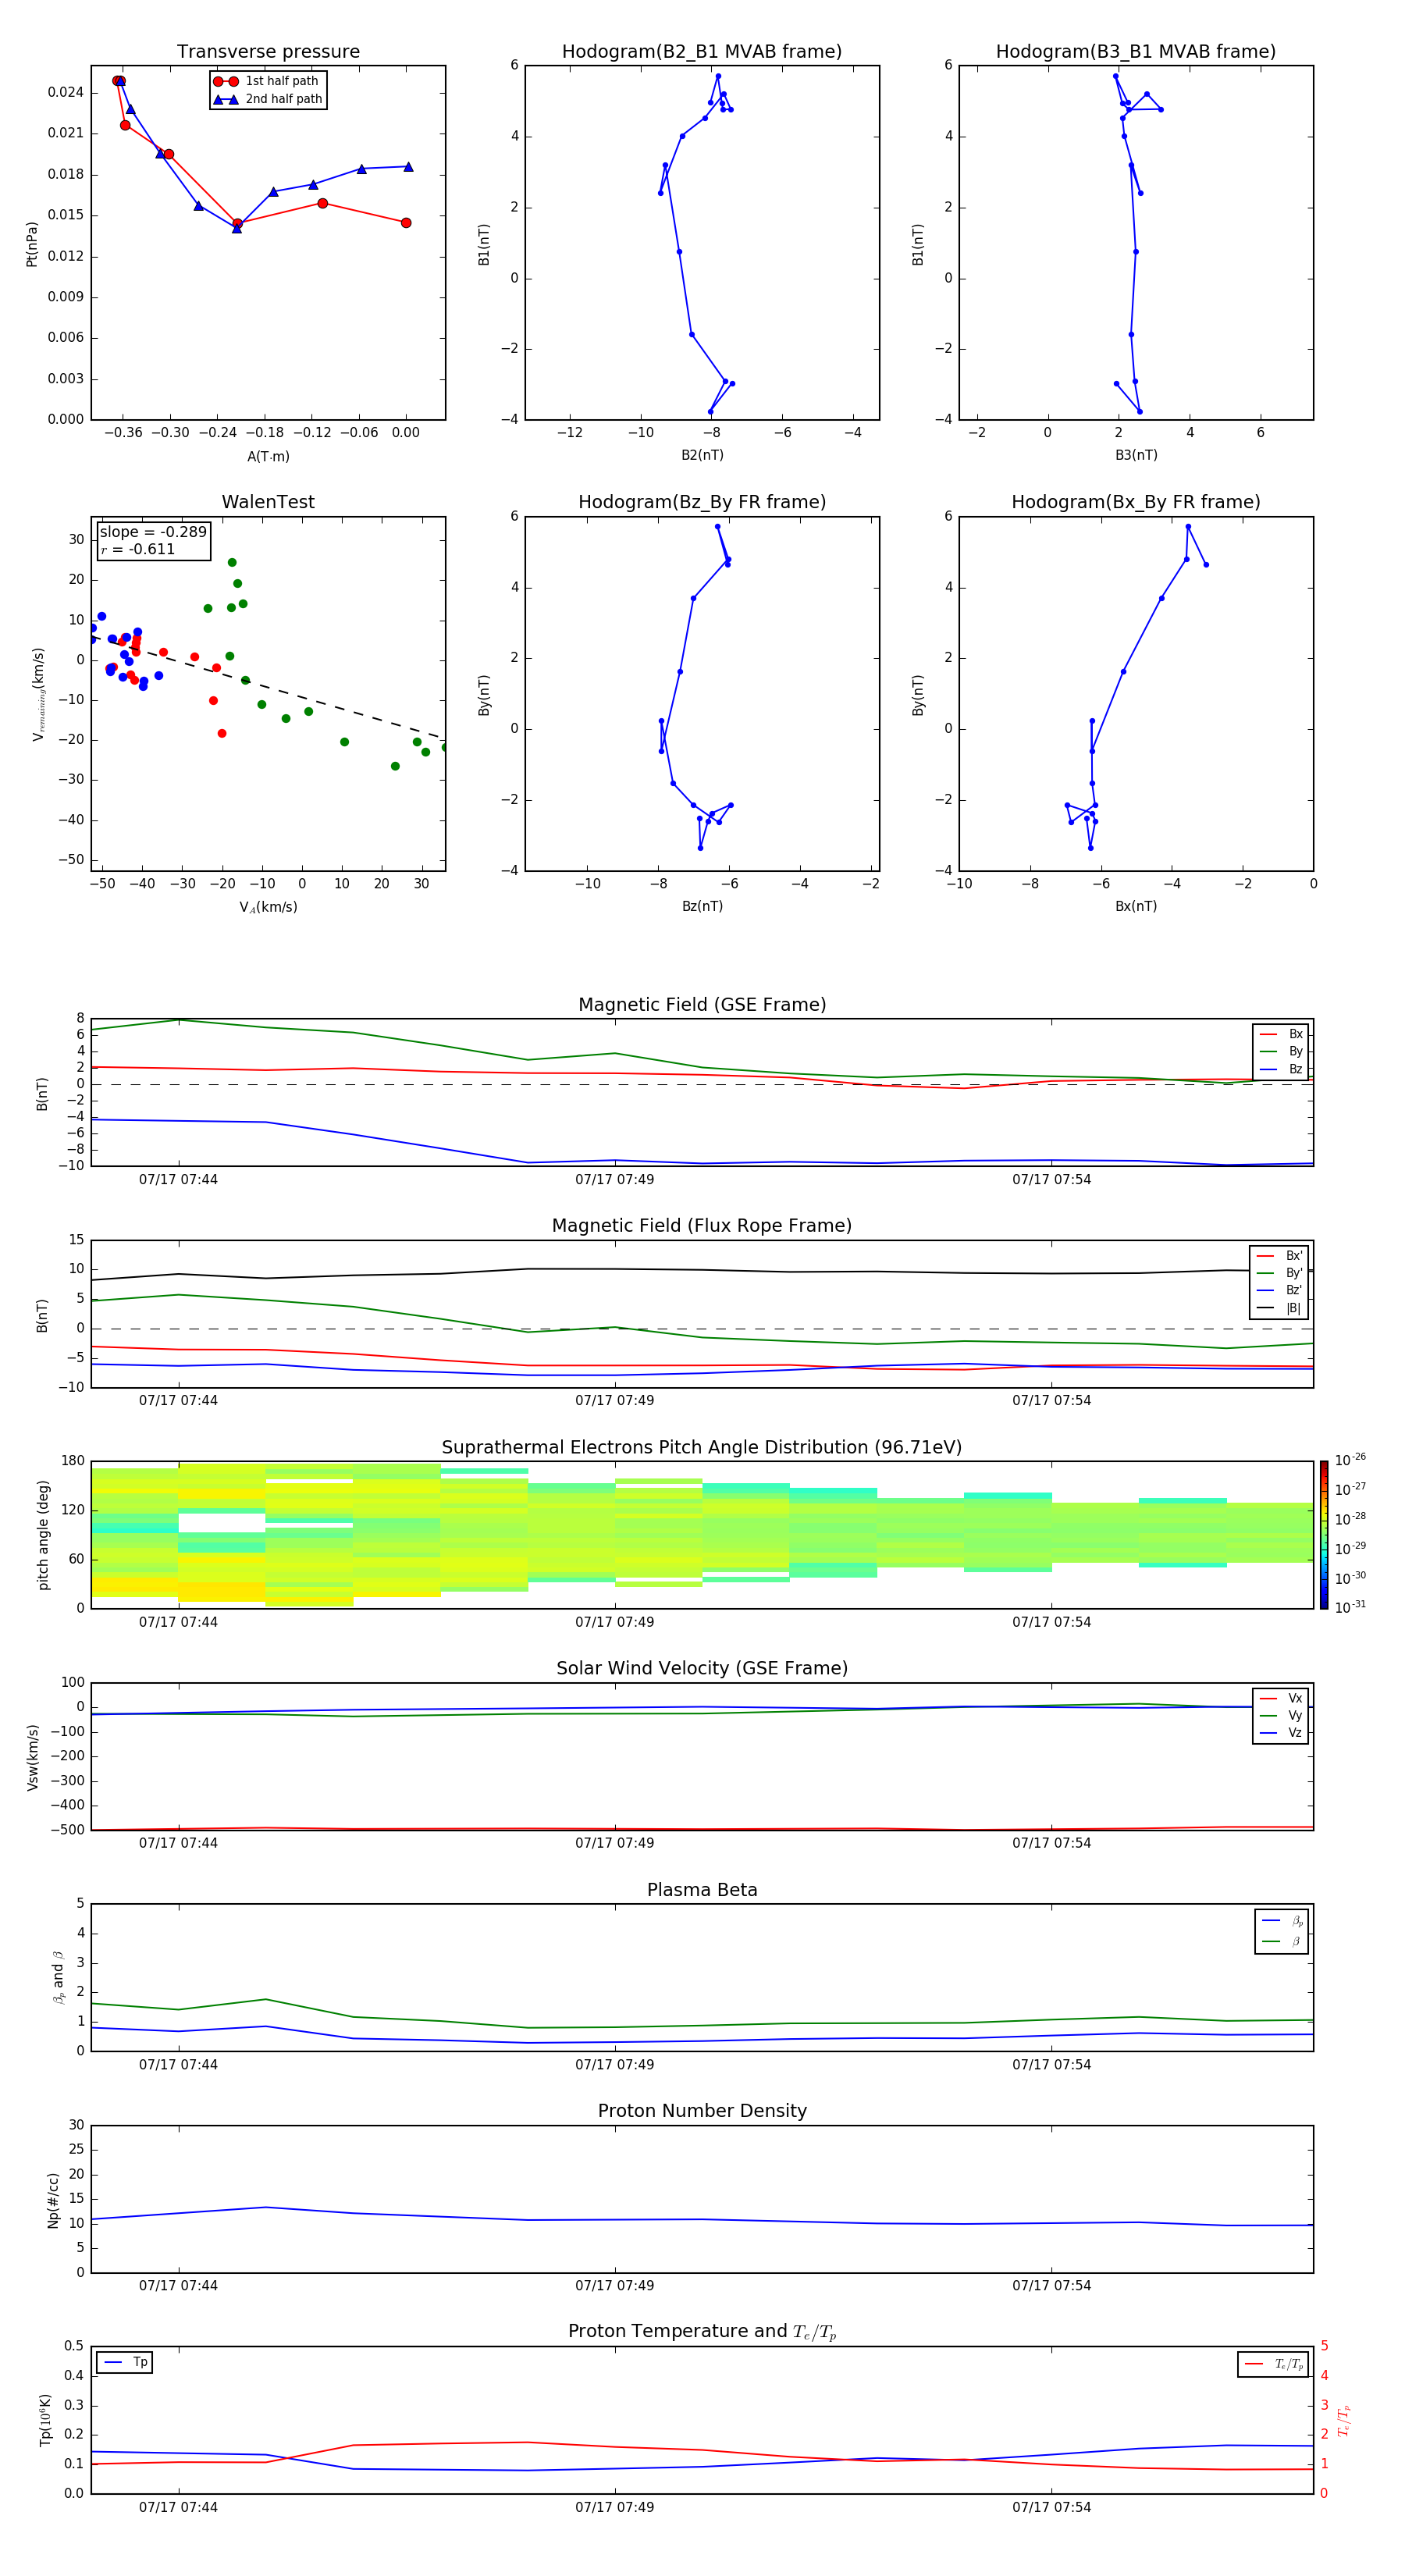Screen dimensions: 1405x2576
Task: Click the 'r = -0.611' annotation
Action: (x=137, y=549)
